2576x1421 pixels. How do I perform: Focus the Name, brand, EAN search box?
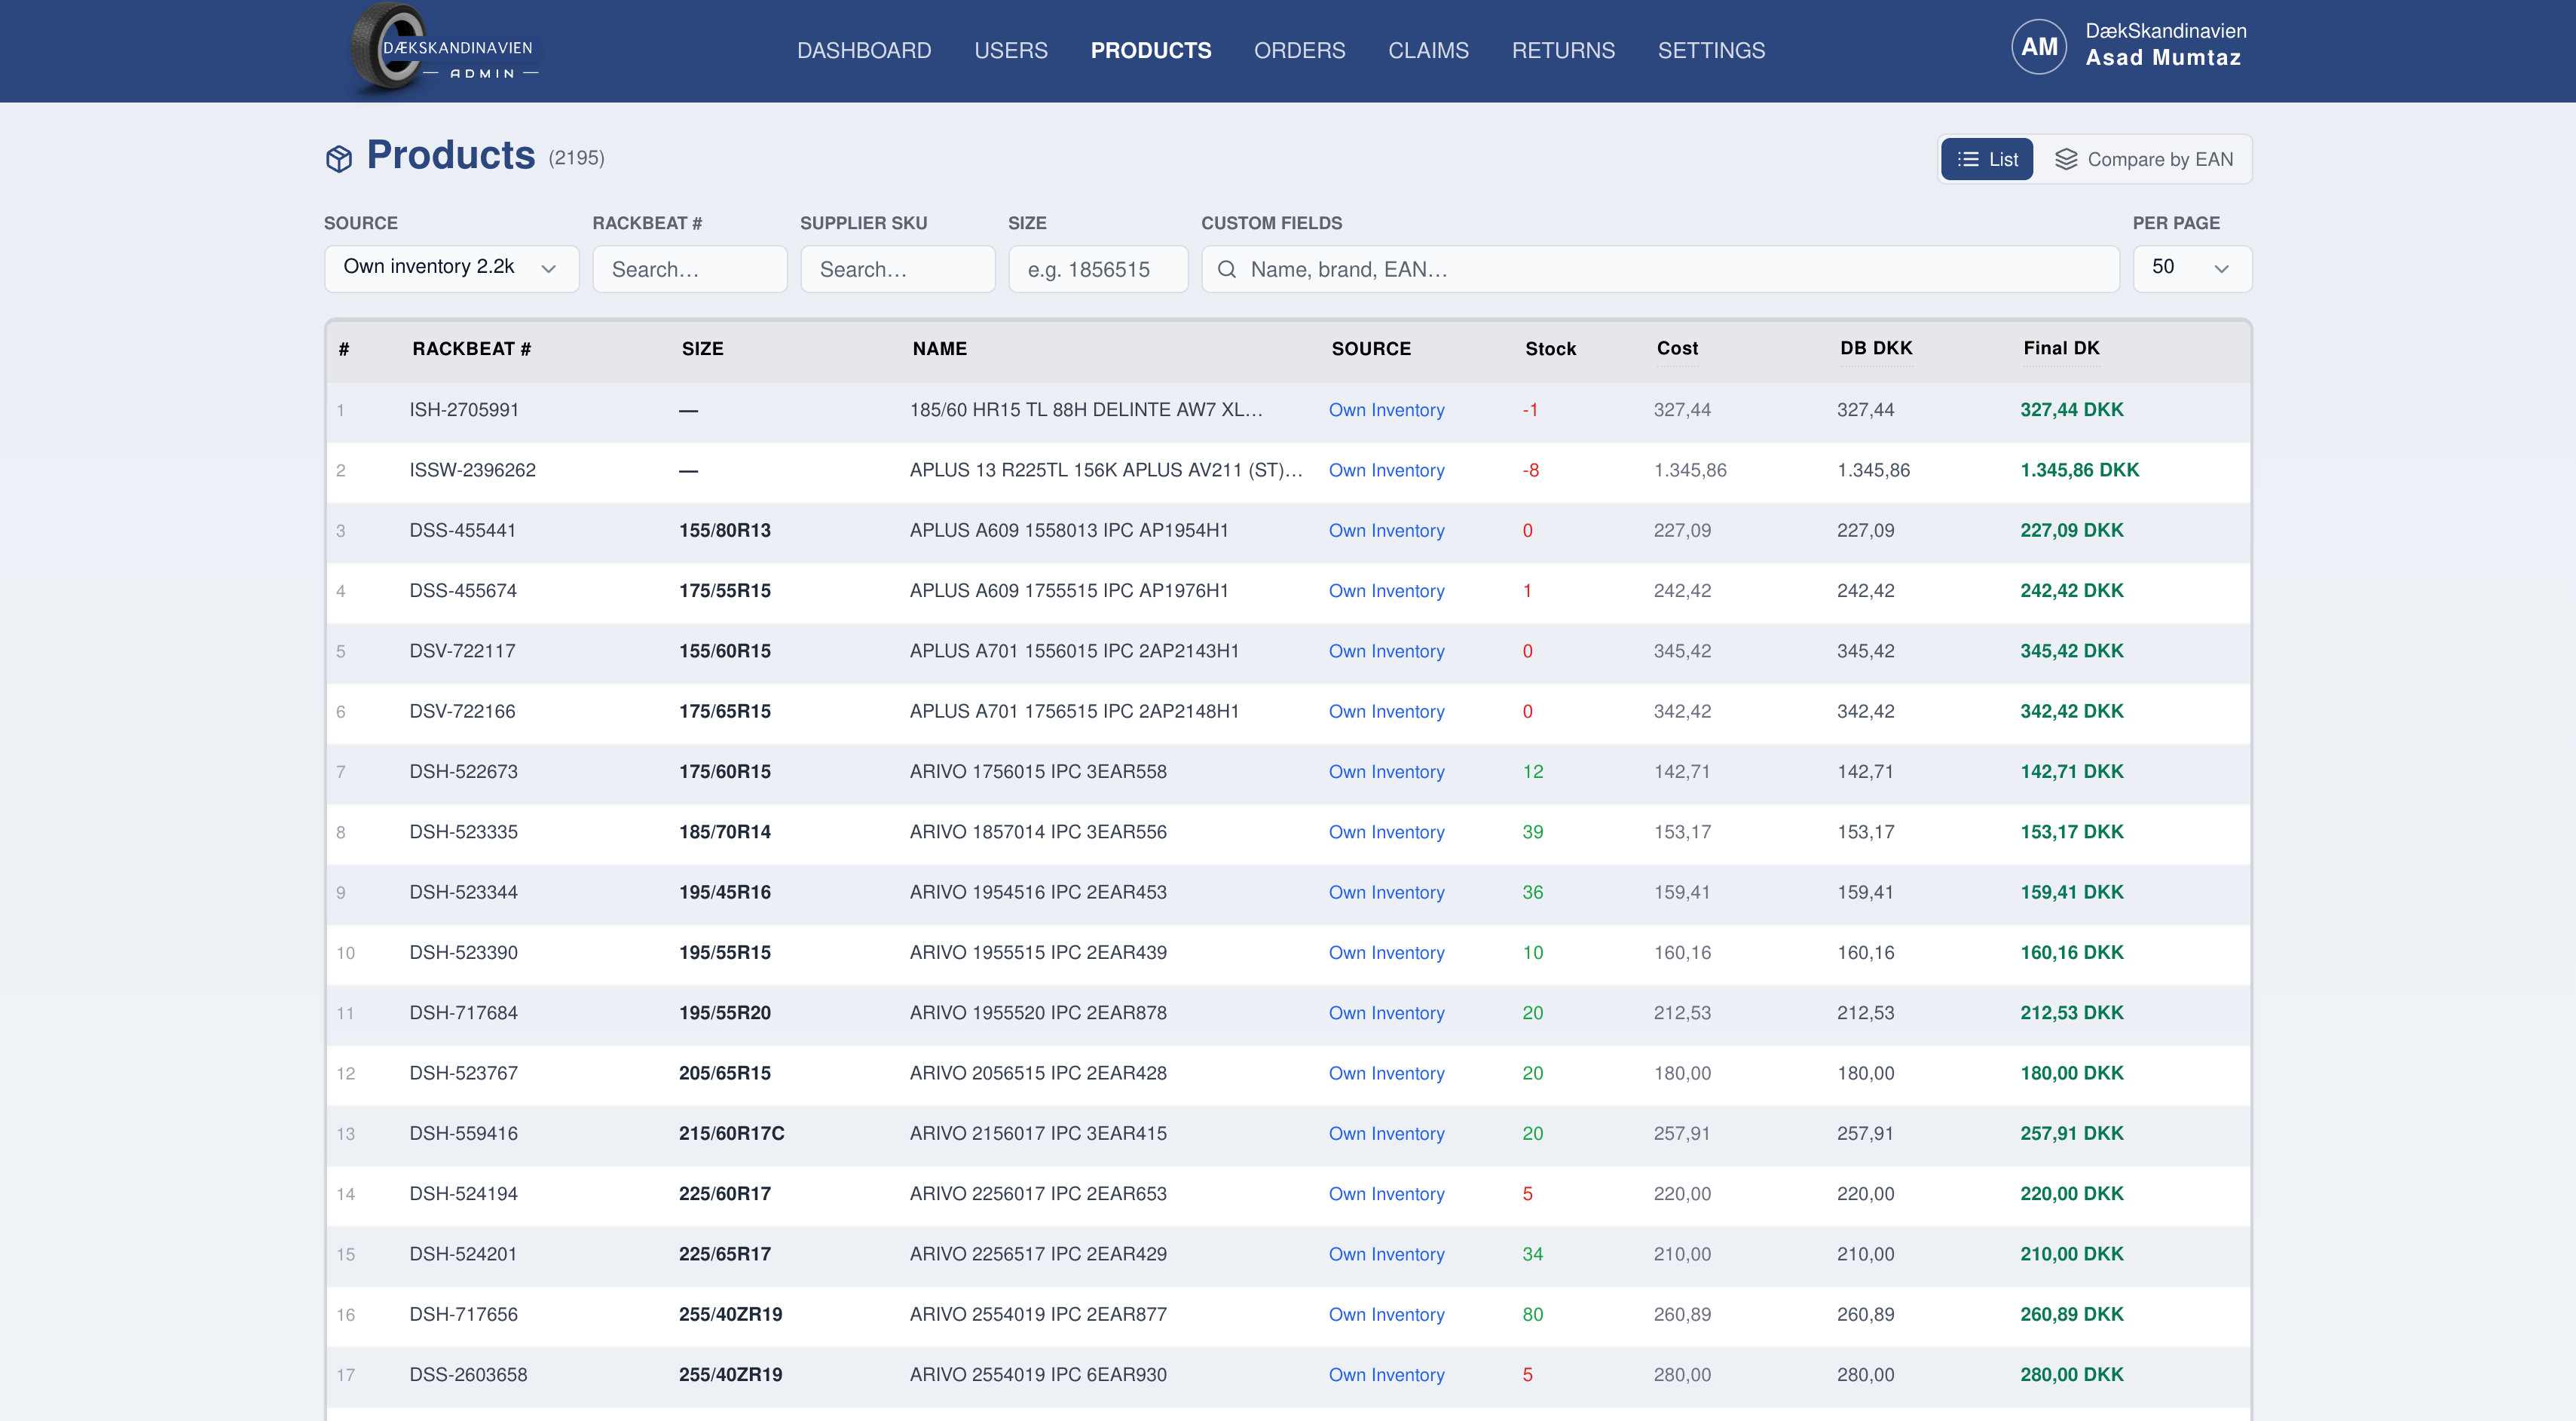[x=1660, y=269]
